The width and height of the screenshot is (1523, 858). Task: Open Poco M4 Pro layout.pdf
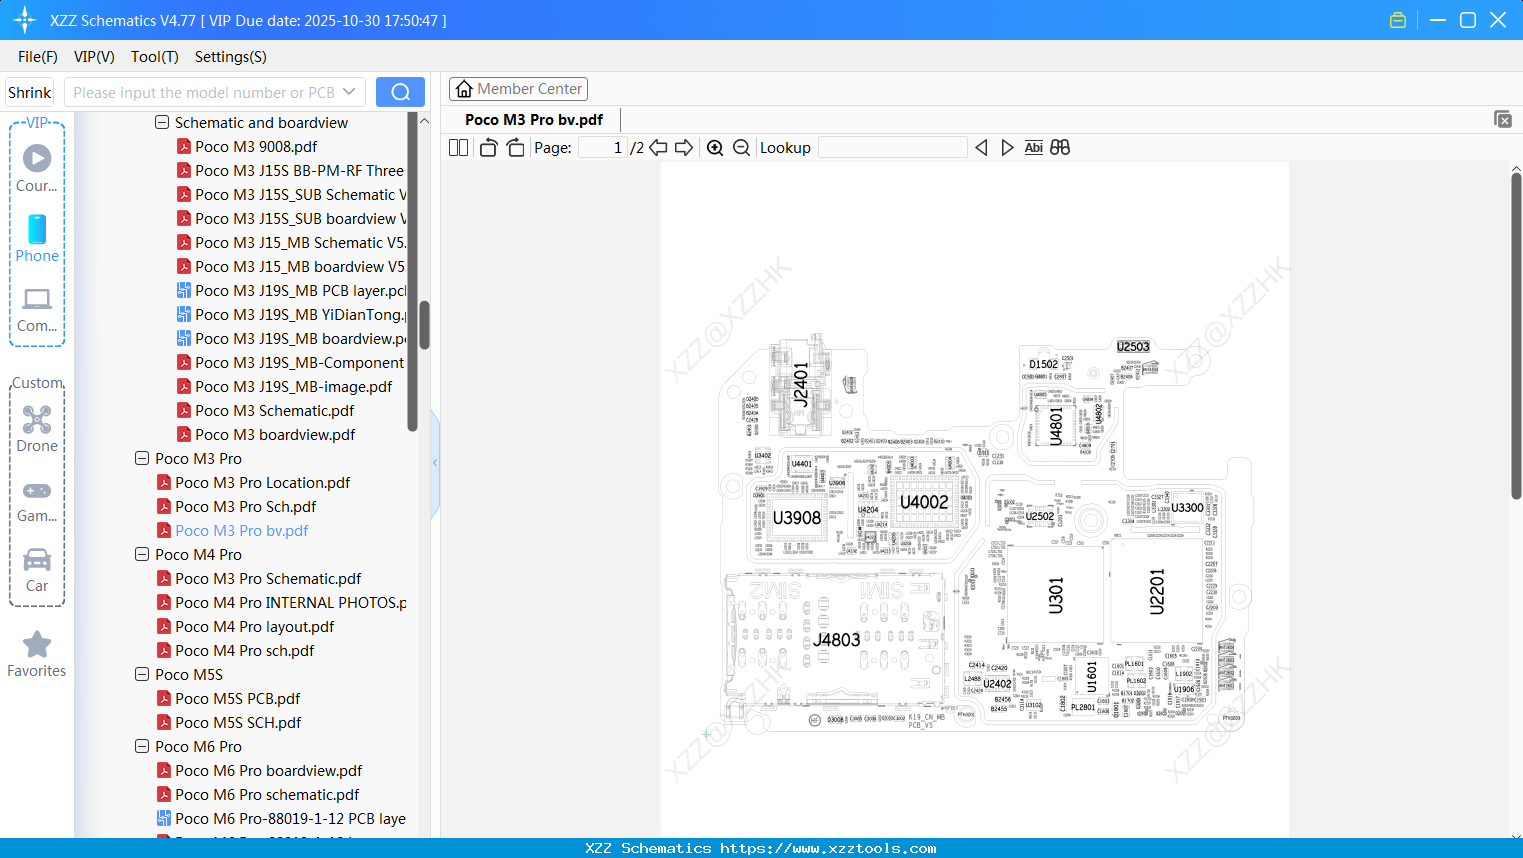pos(255,627)
